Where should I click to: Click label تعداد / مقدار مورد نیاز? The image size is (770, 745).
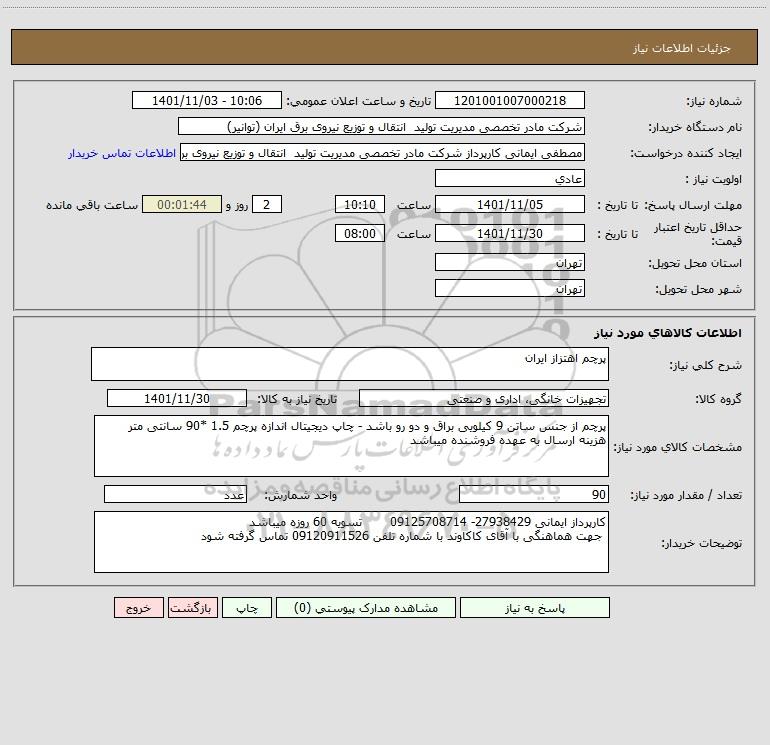686,495
